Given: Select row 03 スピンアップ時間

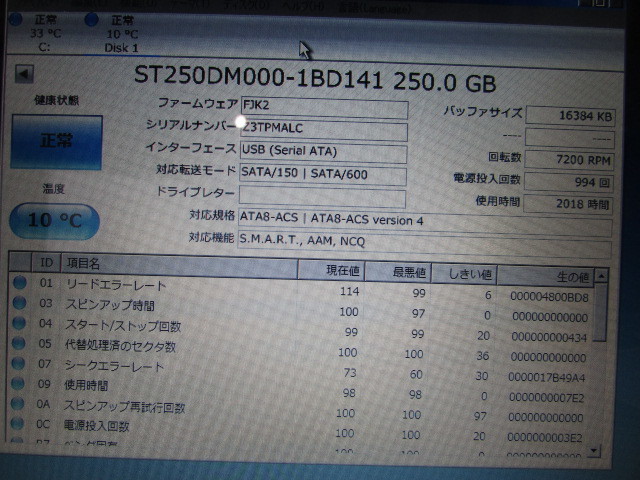Looking at the screenshot, I should point(301,309).
